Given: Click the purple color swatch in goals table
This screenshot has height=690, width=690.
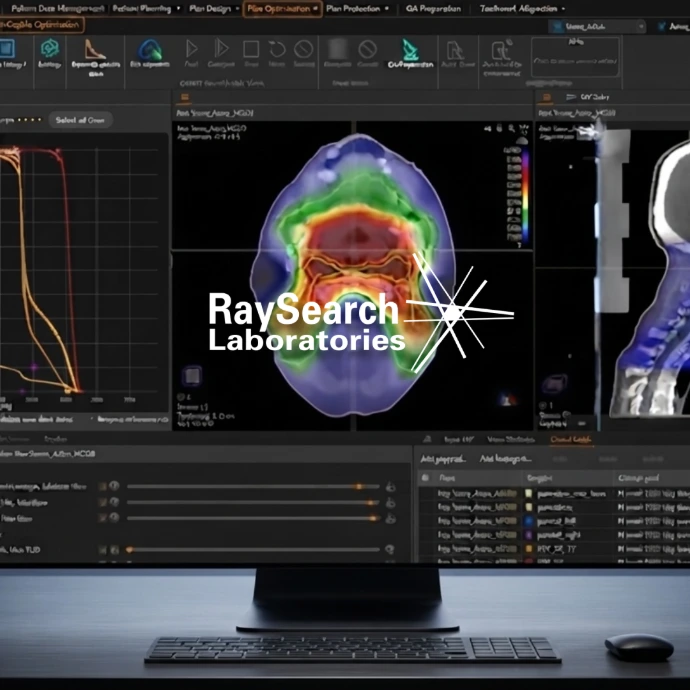Looking at the screenshot, I should tap(529, 535).
